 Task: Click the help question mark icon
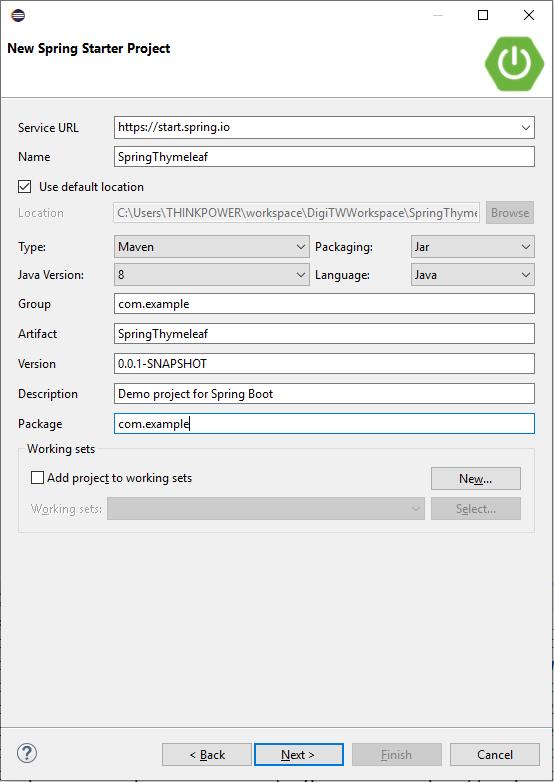(x=27, y=753)
